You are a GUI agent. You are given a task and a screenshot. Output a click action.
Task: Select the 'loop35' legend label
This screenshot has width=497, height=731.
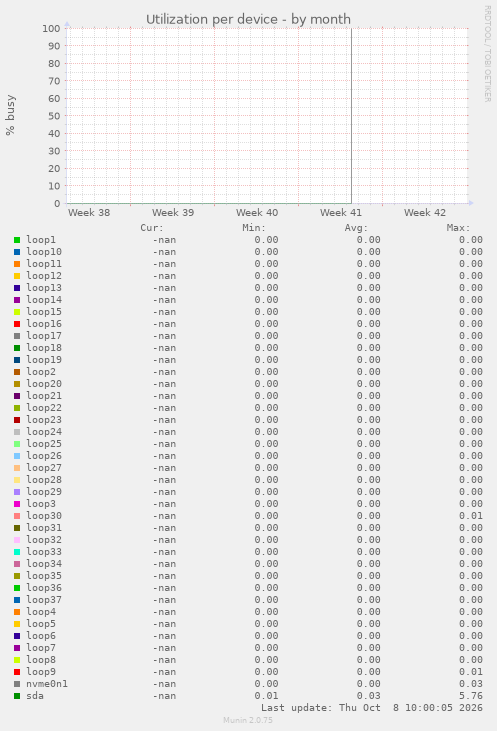[x=44, y=576]
